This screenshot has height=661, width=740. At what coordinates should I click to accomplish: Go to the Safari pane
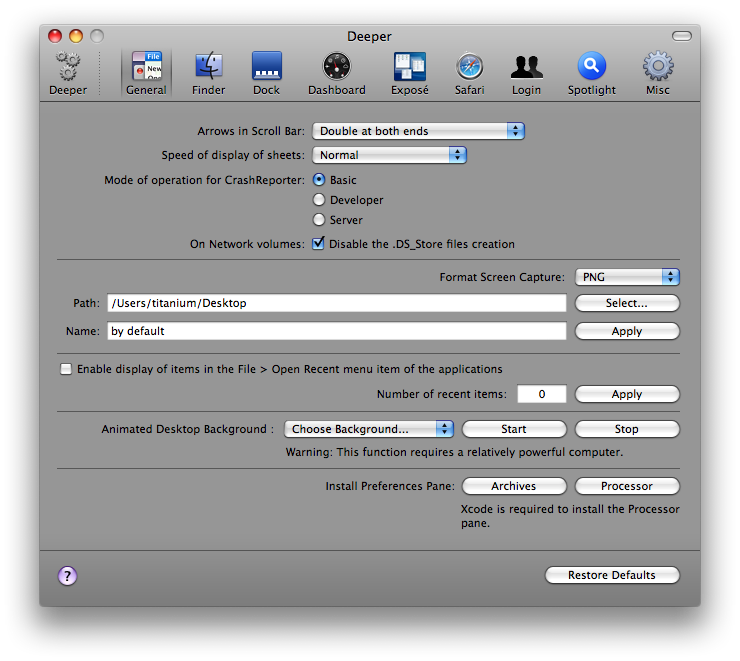[x=470, y=74]
